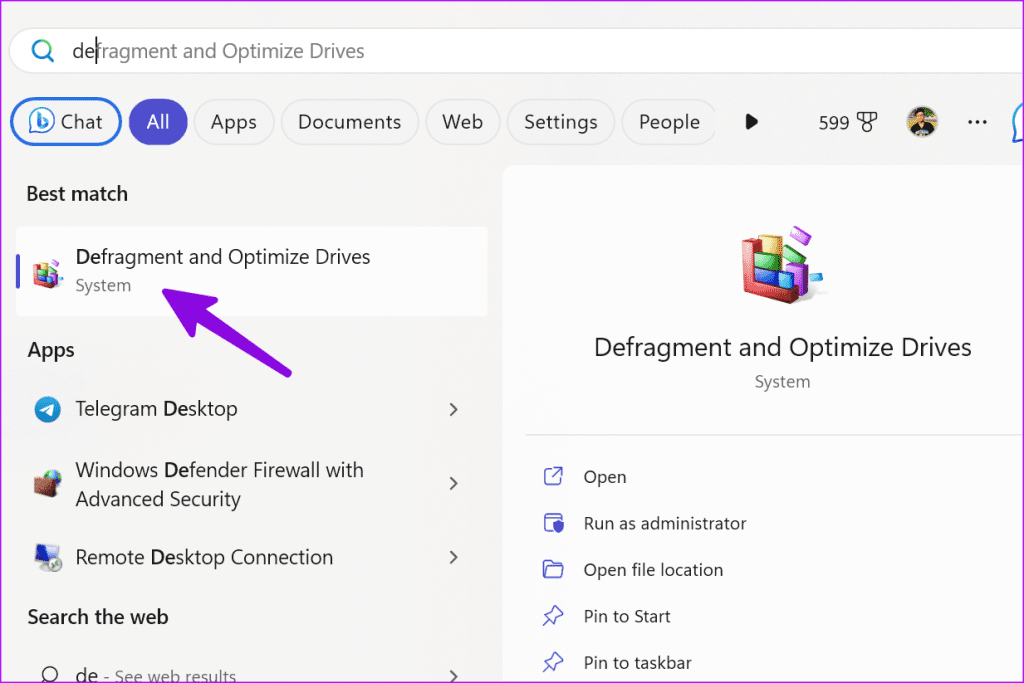The image size is (1024, 683).
Task: Switch to the Settings filter tab
Action: tap(560, 121)
